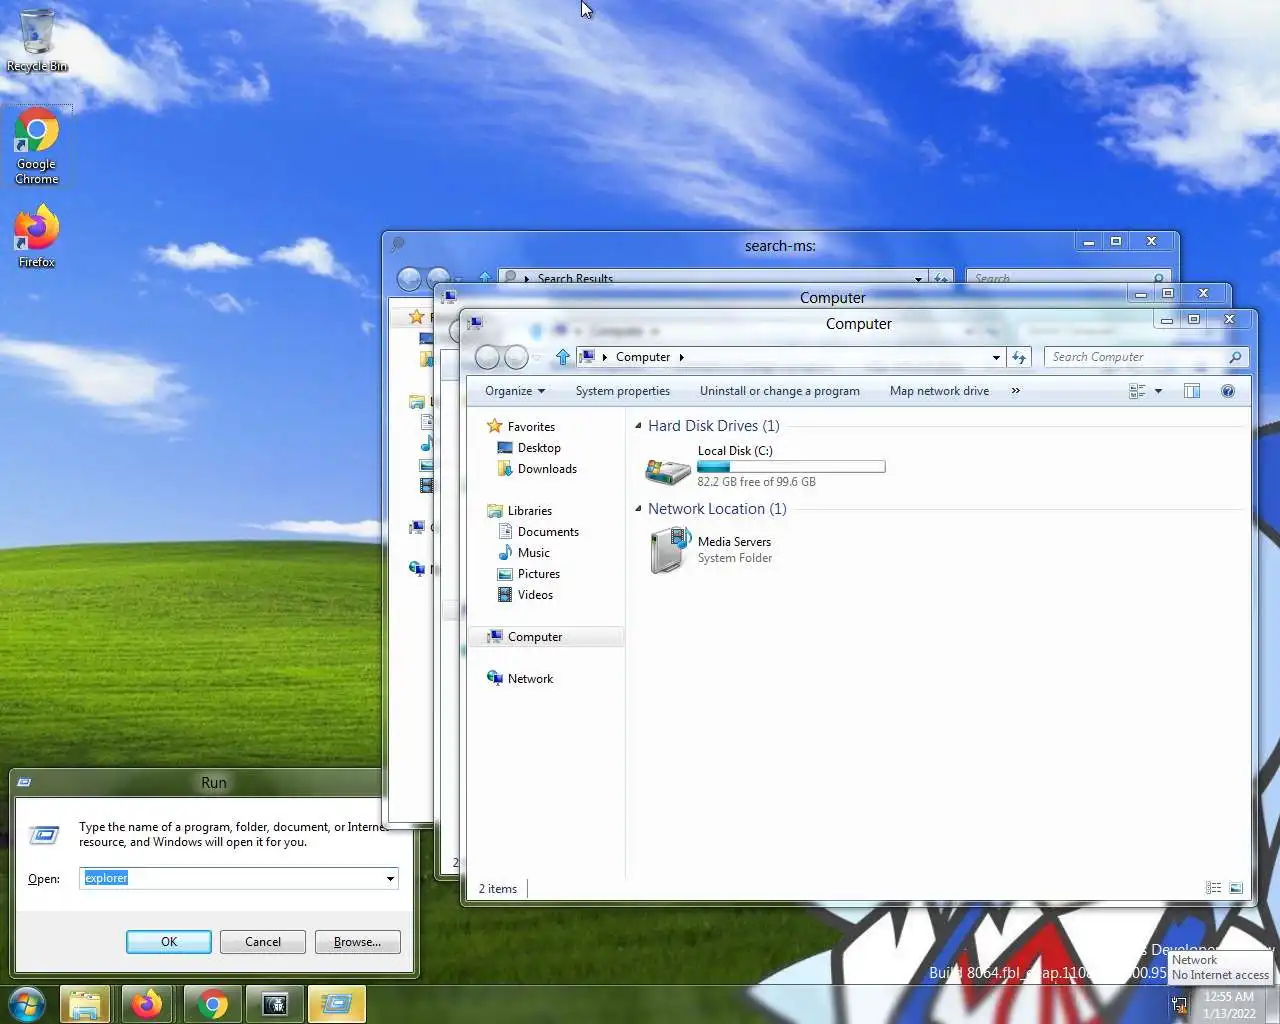Toggle the preview pane button
This screenshot has height=1024, width=1280.
1192,391
